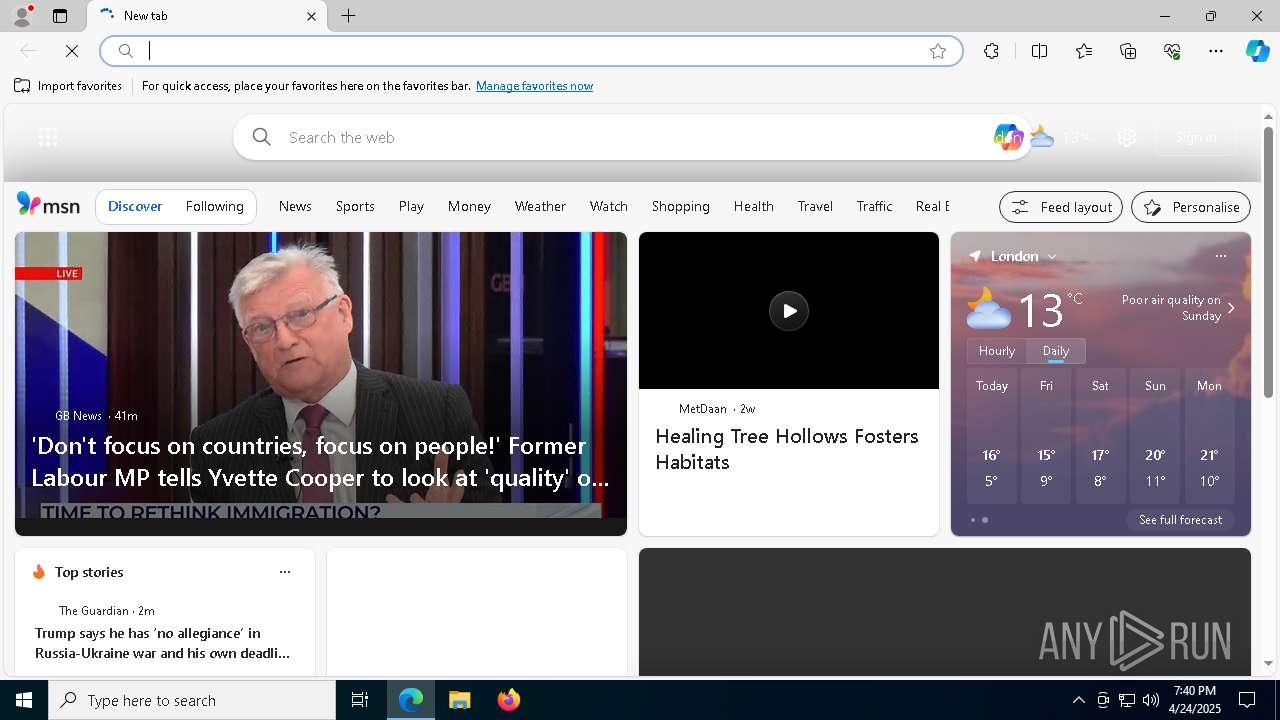
Task: Launch Copilot sidebar icon
Action: pos(1257,51)
